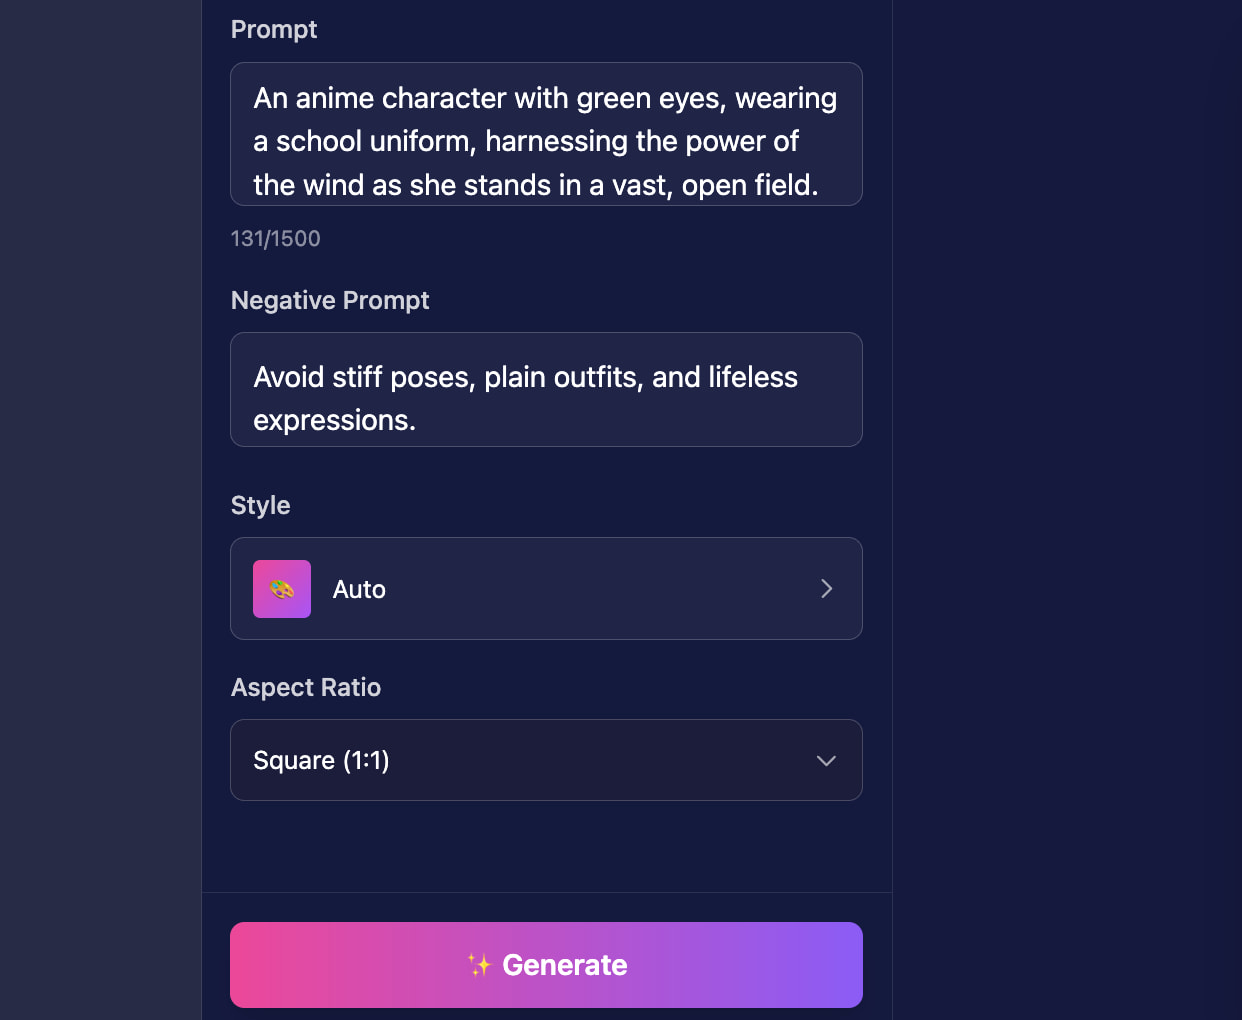Click the 131/1500 character counter
Viewport: 1242px width, 1020px height.
[x=276, y=239]
